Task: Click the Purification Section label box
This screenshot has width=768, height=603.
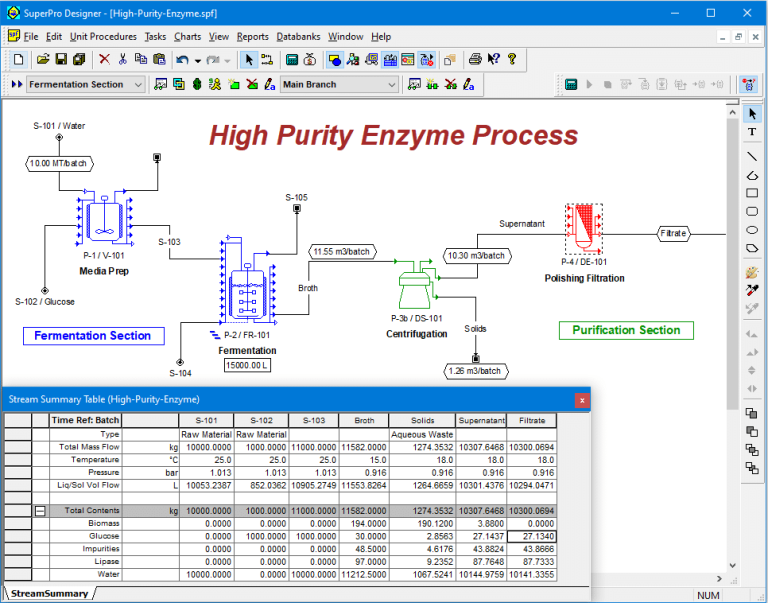Action: point(626,330)
